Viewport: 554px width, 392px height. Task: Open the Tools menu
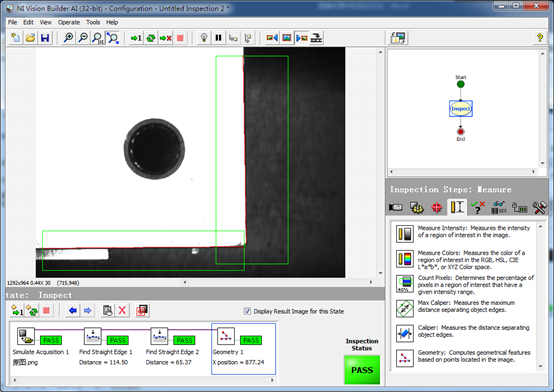(93, 22)
